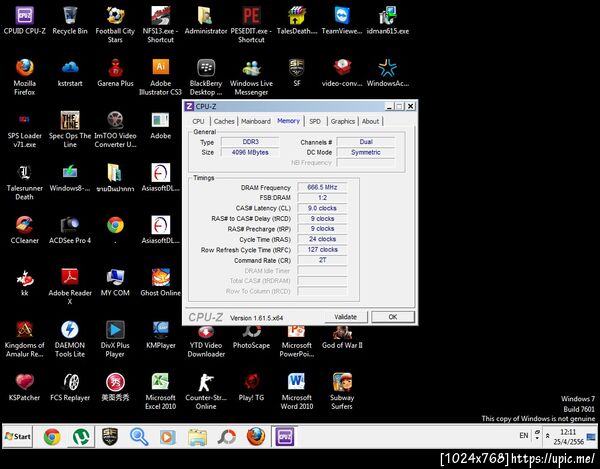
Task: Click the OK button in CPU-Z
Action: pos(393,317)
